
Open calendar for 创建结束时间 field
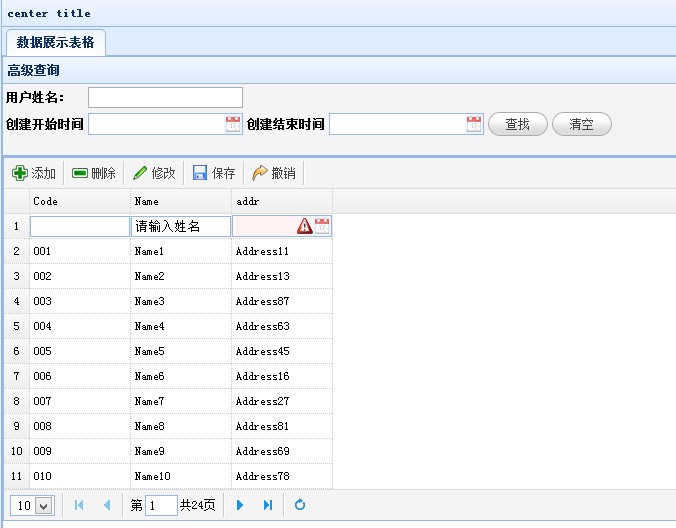[x=474, y=124]
